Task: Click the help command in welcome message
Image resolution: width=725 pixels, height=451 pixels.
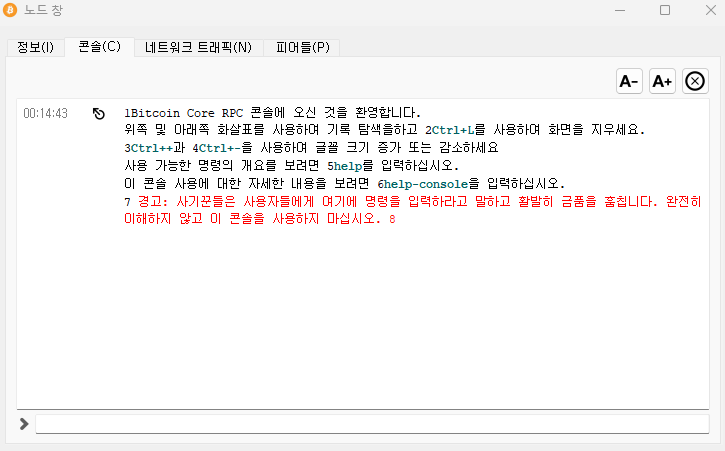Action: pyautogui.click(x=348, y=166)
